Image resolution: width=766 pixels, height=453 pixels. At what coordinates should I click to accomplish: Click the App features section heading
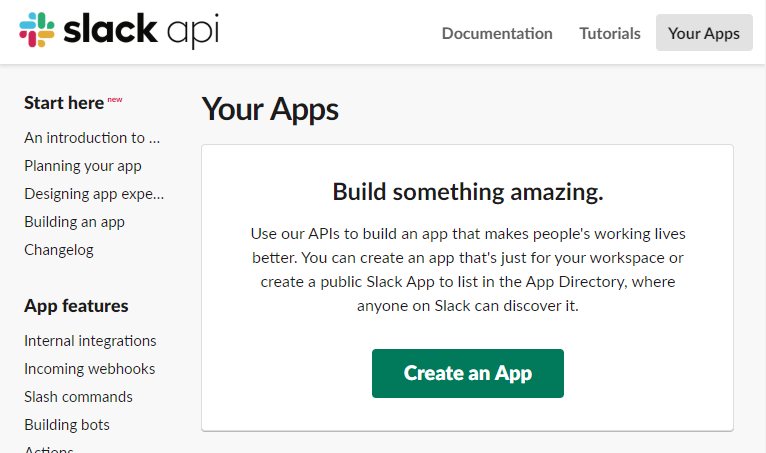pos(76,306)
